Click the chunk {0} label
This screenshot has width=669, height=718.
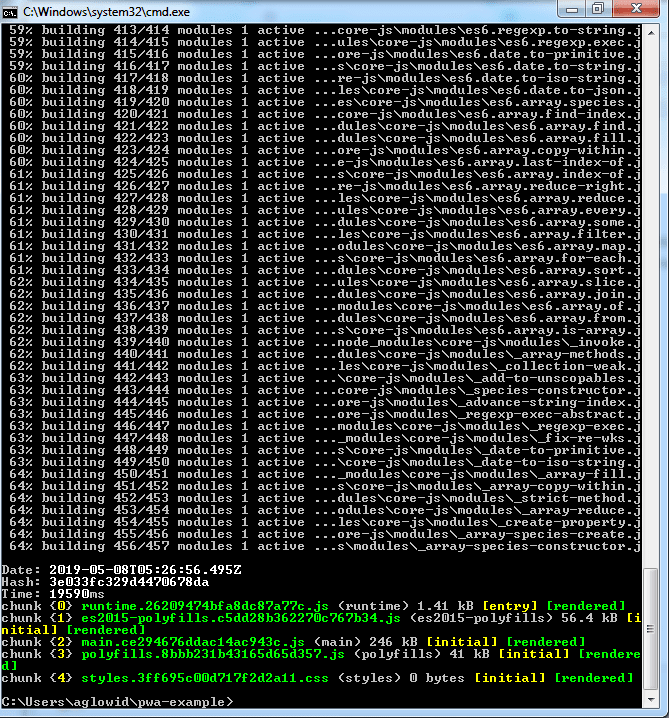click(x=37, y=606)
